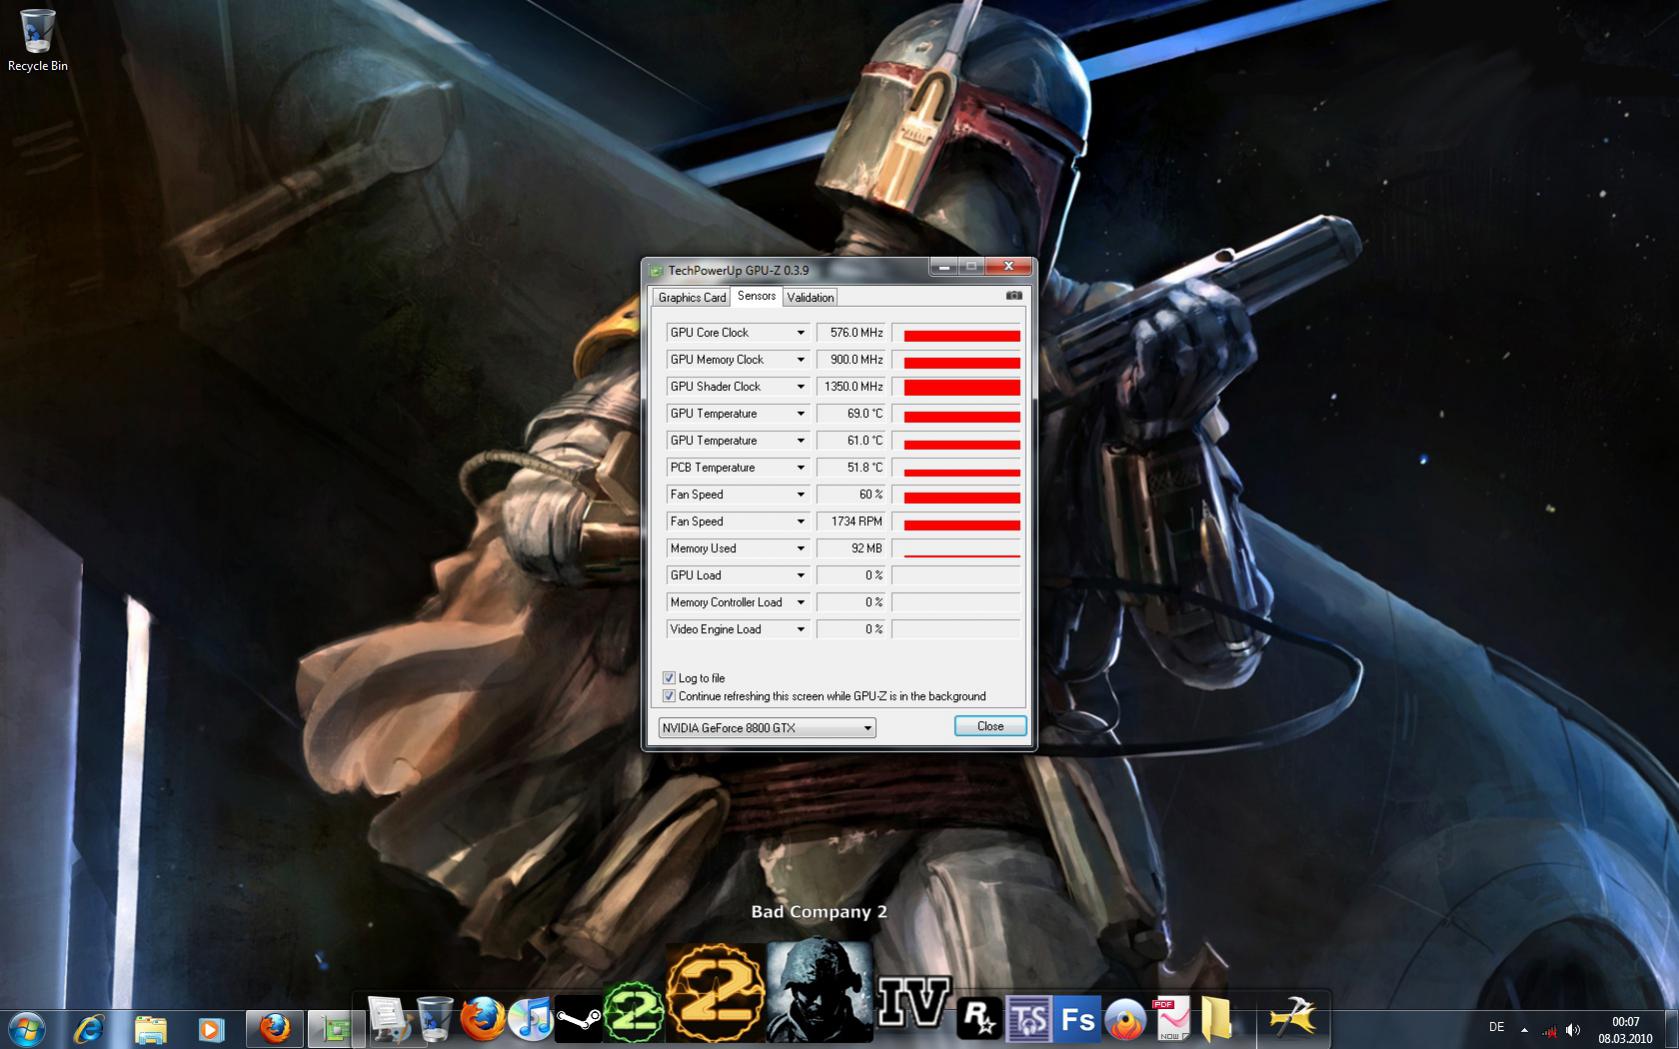The width and height of the screenshot is (1679, 1049).
Task: Expand GPU Shader Clock sensor dropdown
Action: click(800, 387)
